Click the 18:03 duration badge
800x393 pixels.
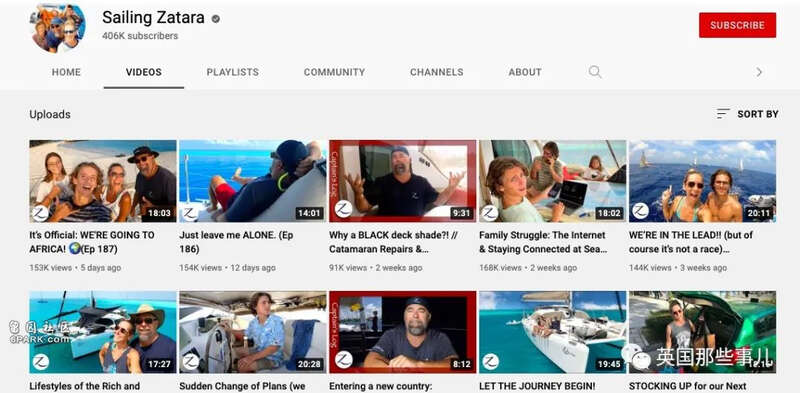click(x=159, y=213)
